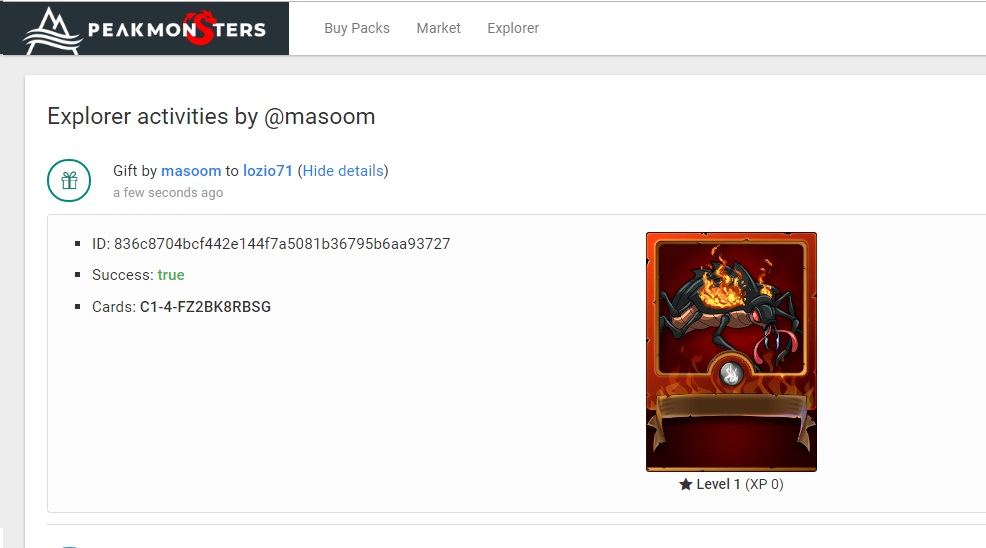The image size is (986, 548).
Task: Click the PeakMonsters mountain logo icon
Action: [x=53, y=31]
